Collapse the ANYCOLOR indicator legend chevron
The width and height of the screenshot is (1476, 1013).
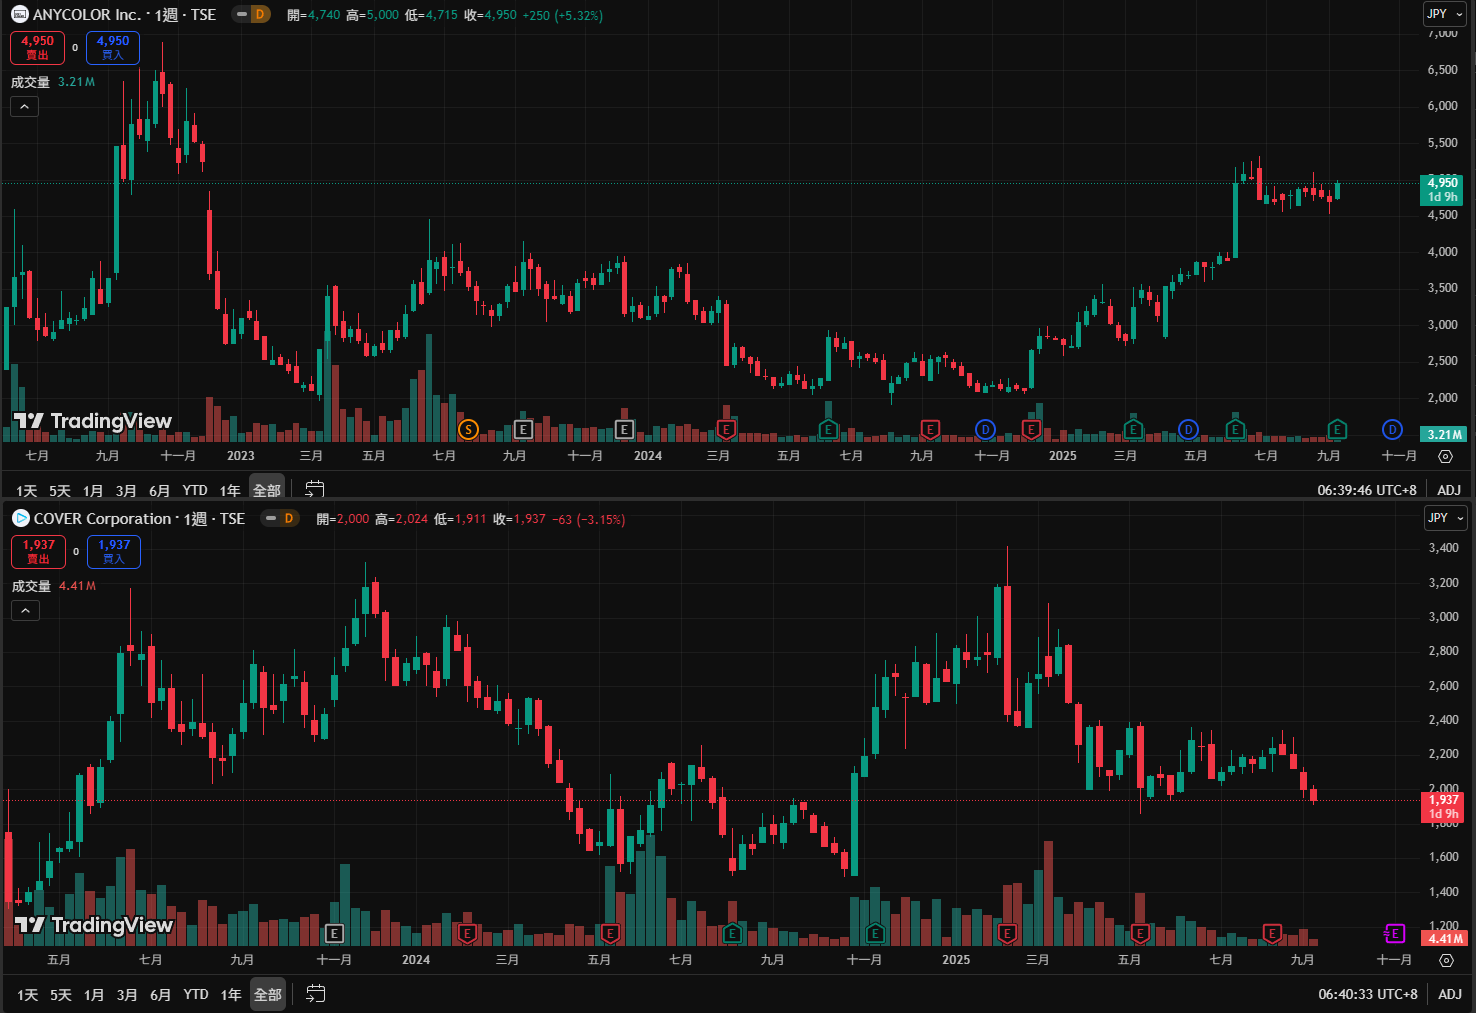click(x=25, y=106)
